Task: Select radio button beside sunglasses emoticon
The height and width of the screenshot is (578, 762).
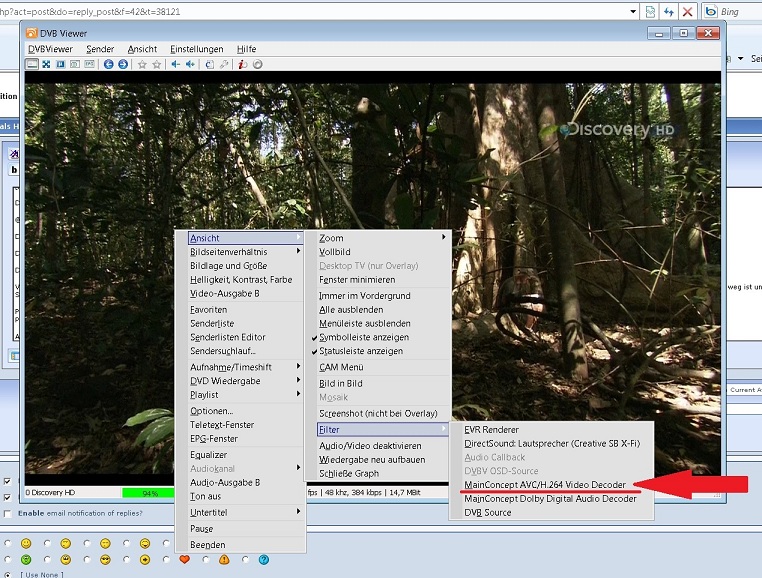Action: (87, 560)
